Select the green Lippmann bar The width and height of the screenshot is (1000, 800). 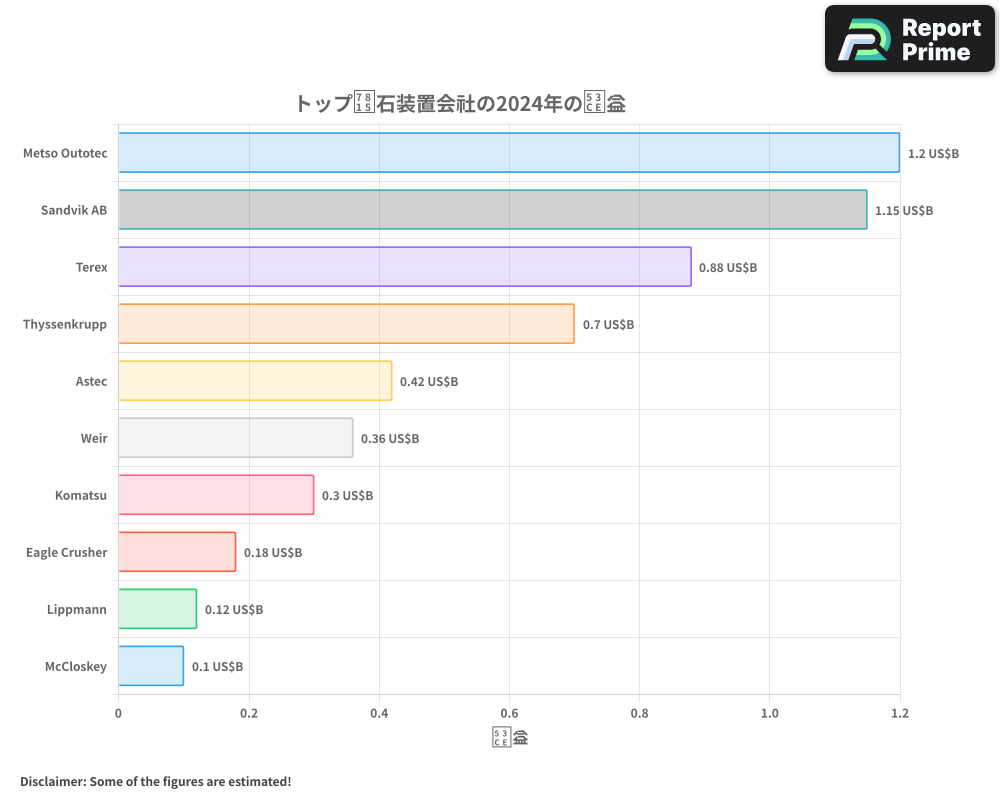coord(155,609)
